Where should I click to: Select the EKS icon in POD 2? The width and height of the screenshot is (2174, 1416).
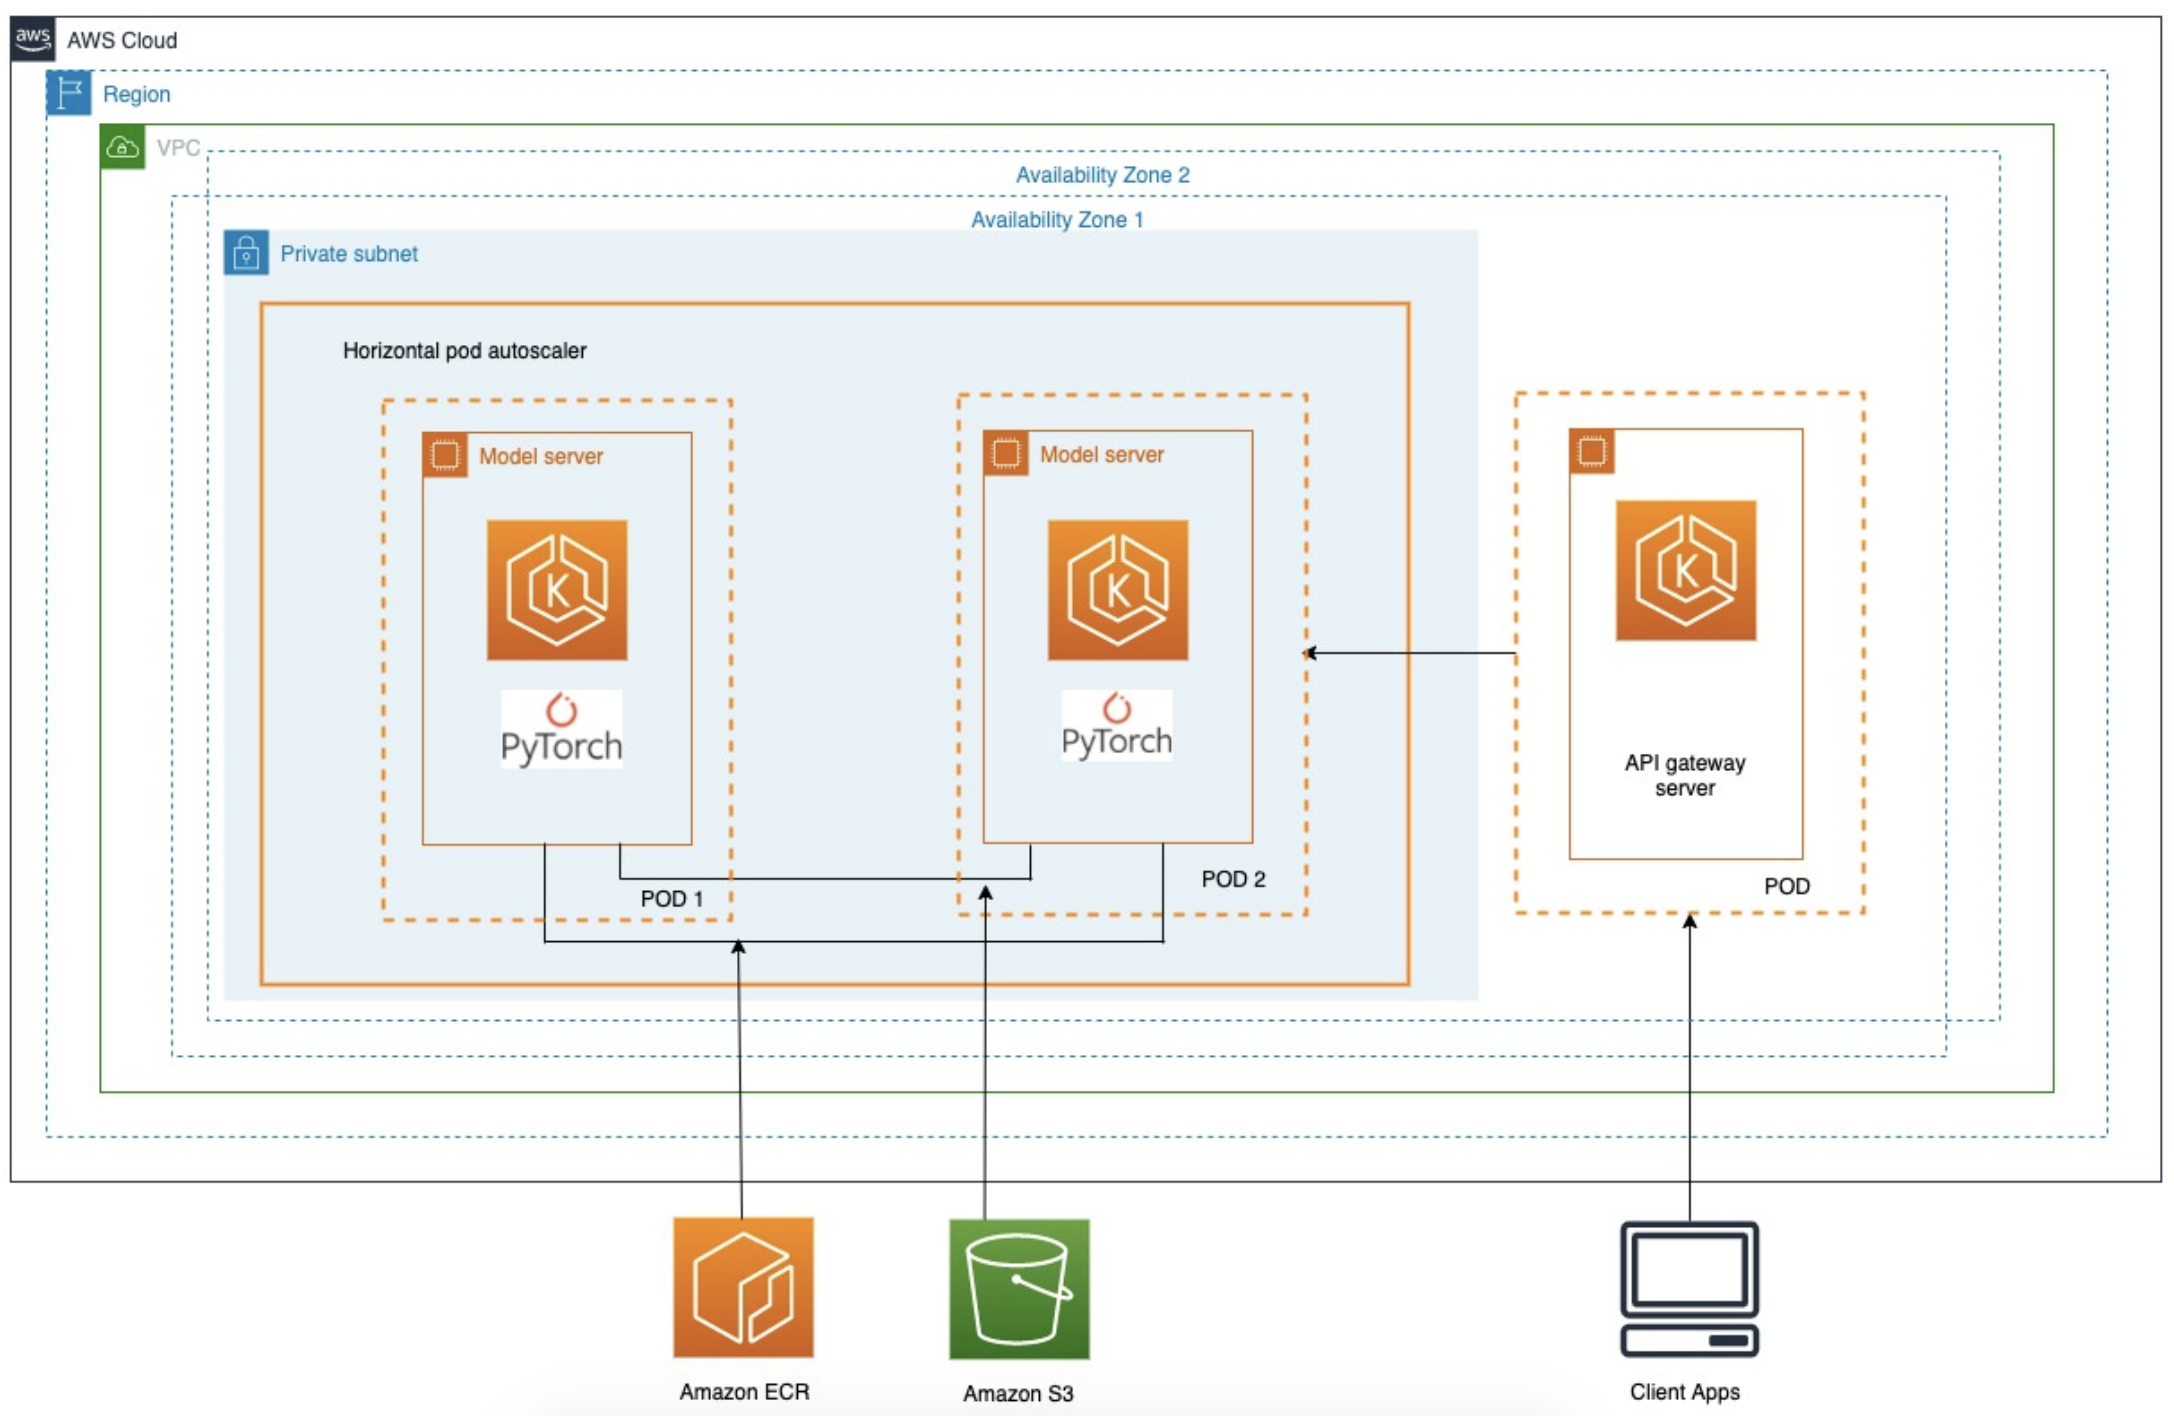click(1117, 589)
